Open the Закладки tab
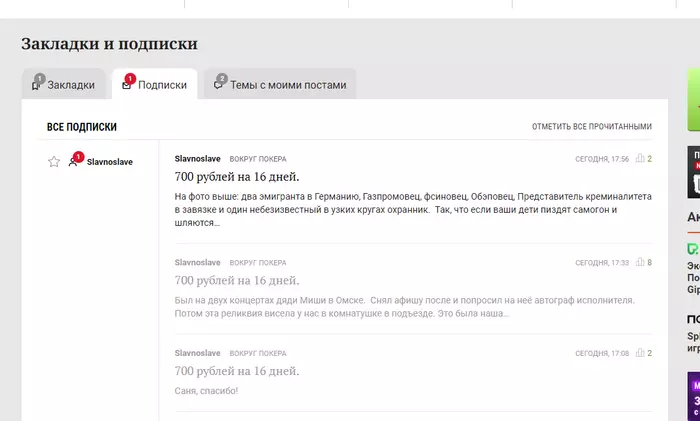This screenshot has width=700, height=421. [63, 84]
